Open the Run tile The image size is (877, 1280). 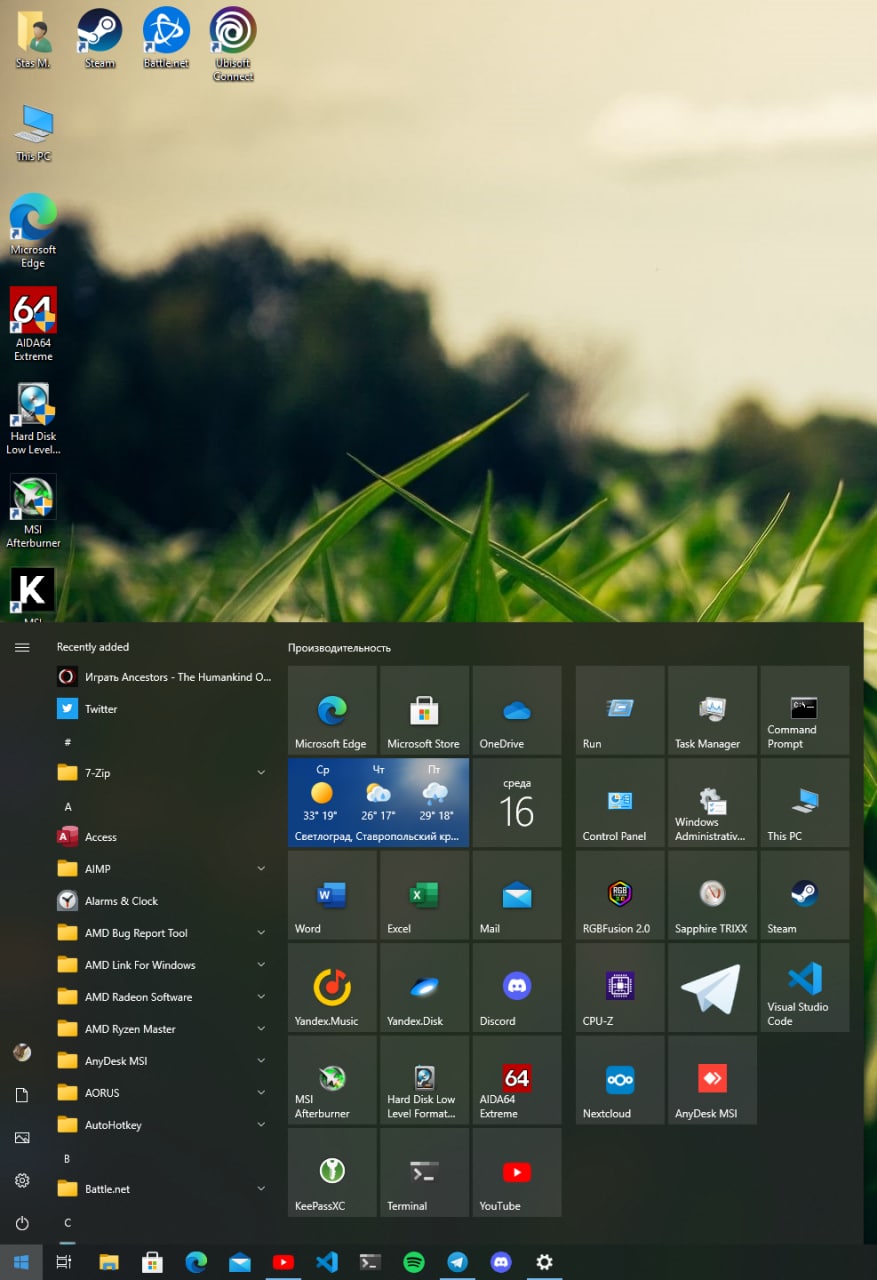pos(620,710)
